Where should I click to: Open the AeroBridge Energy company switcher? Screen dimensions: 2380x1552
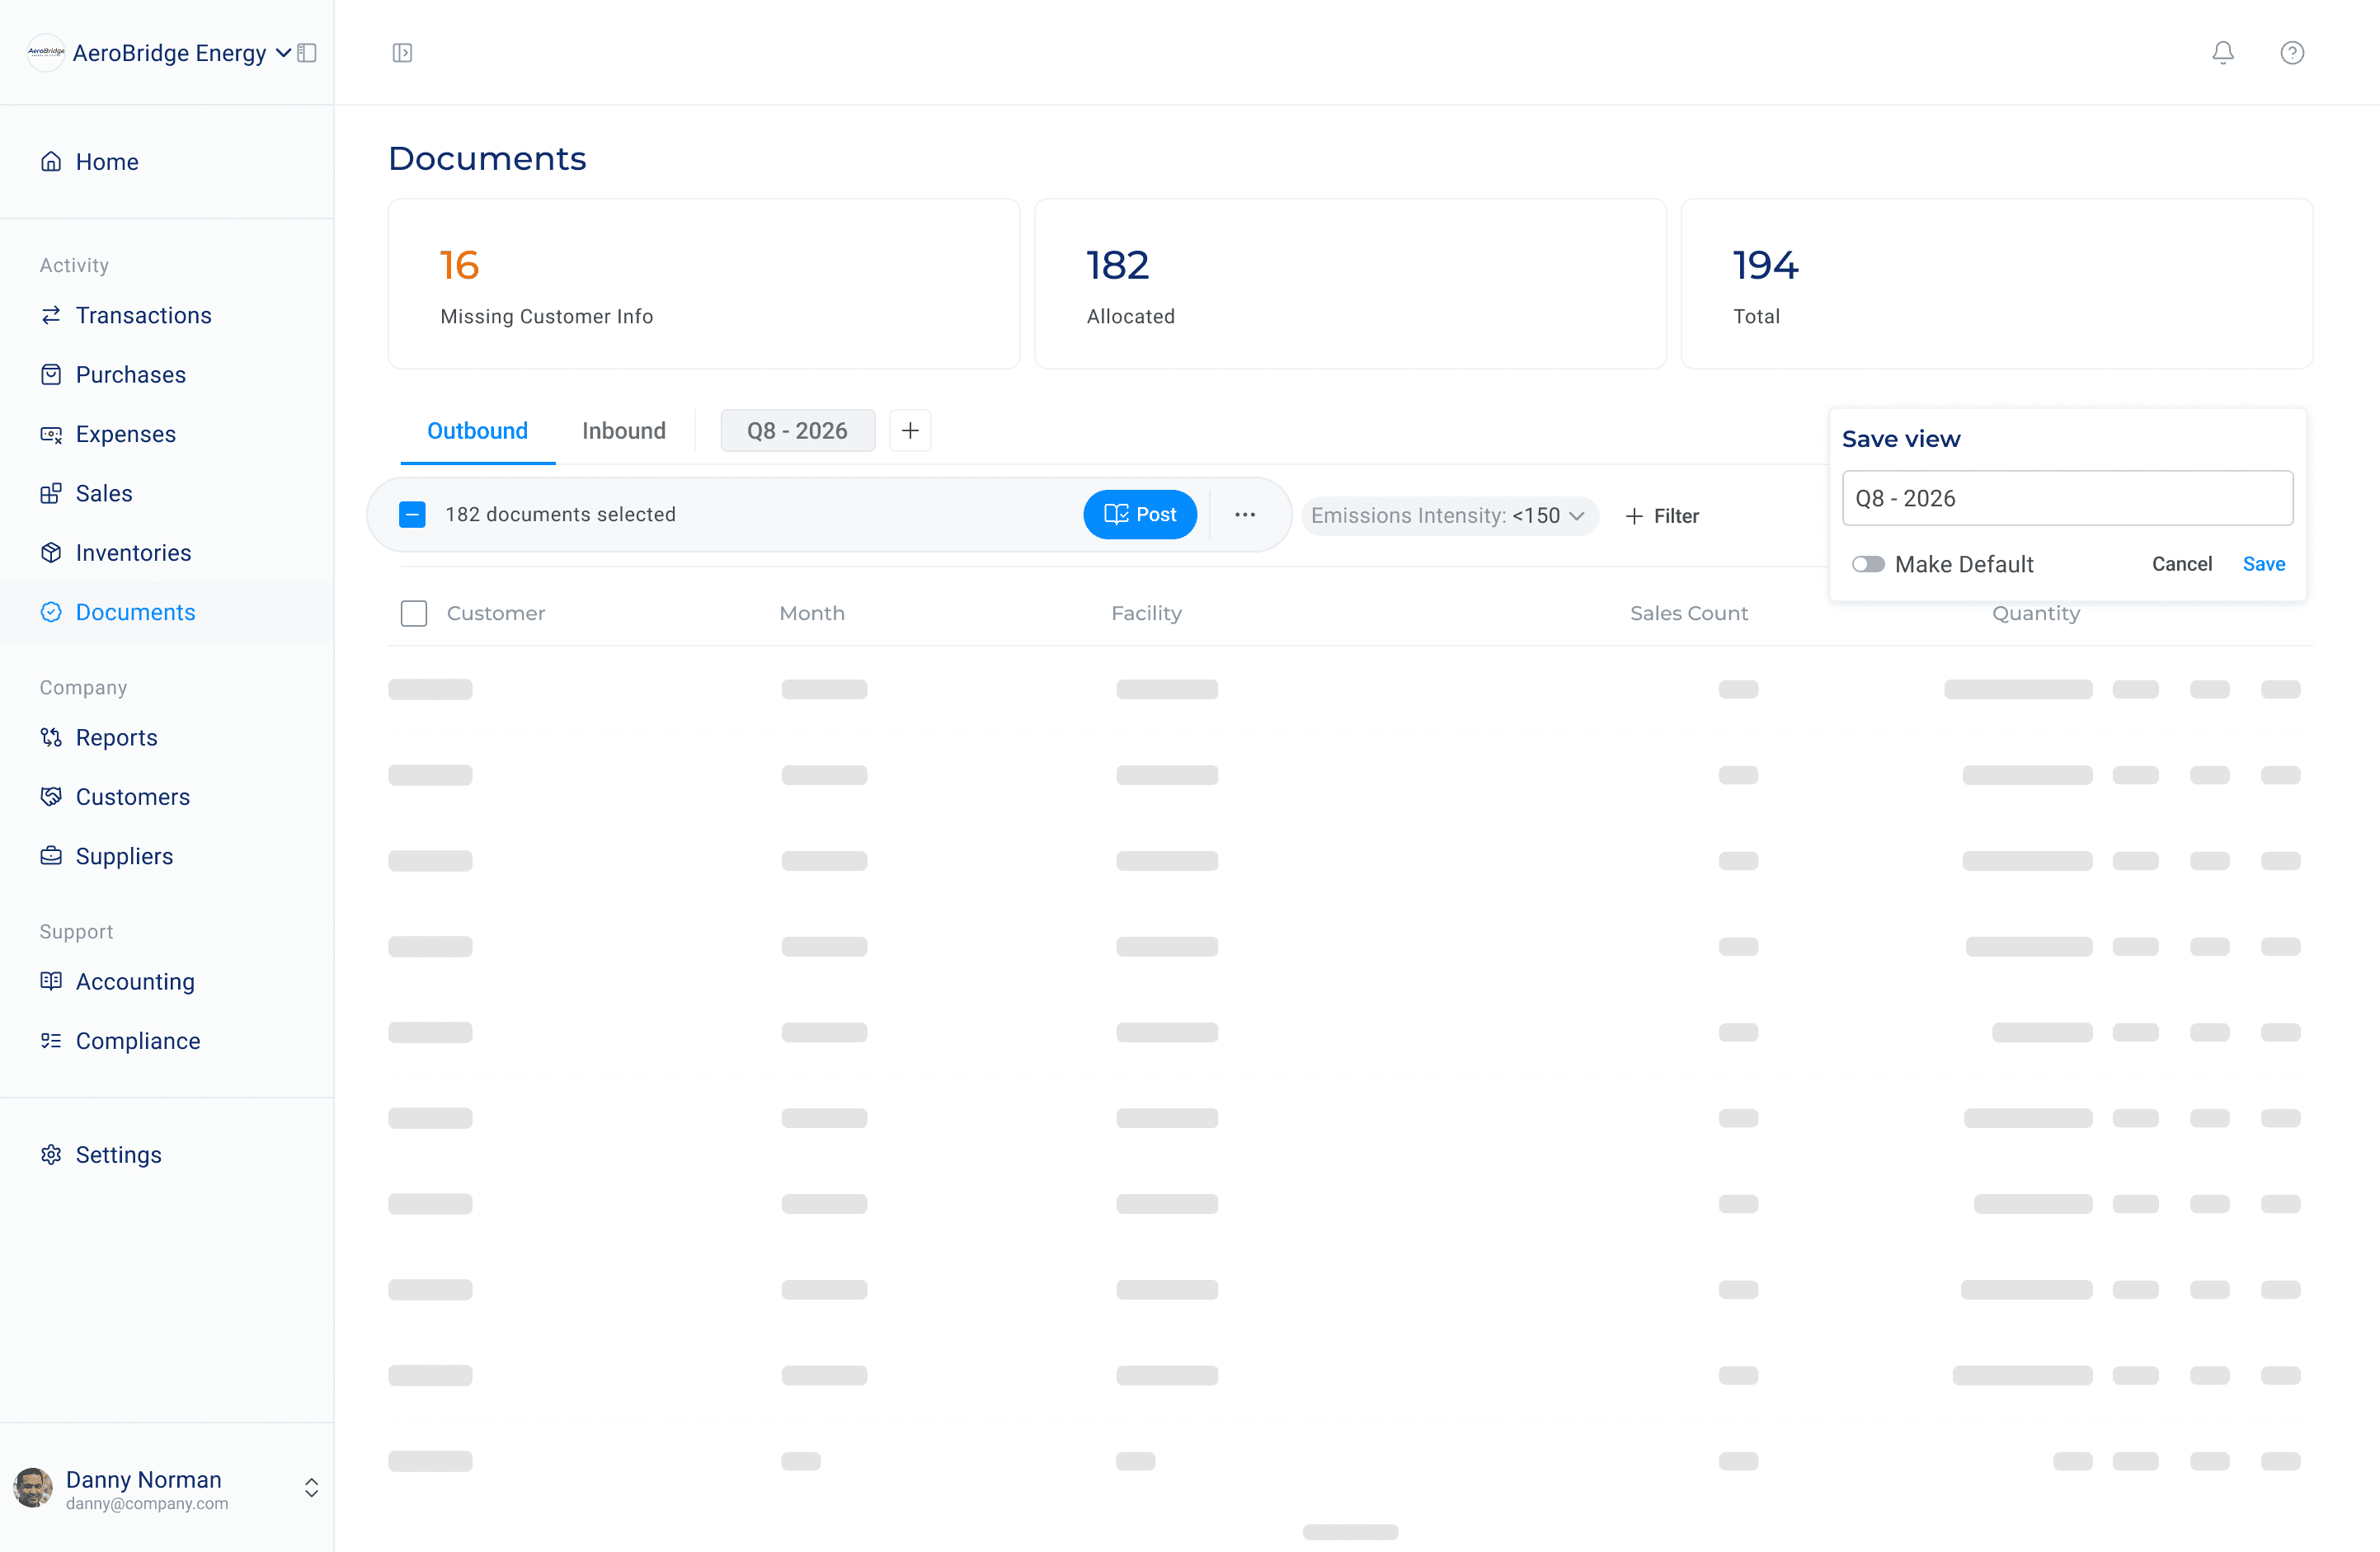[x=170, y=52]
